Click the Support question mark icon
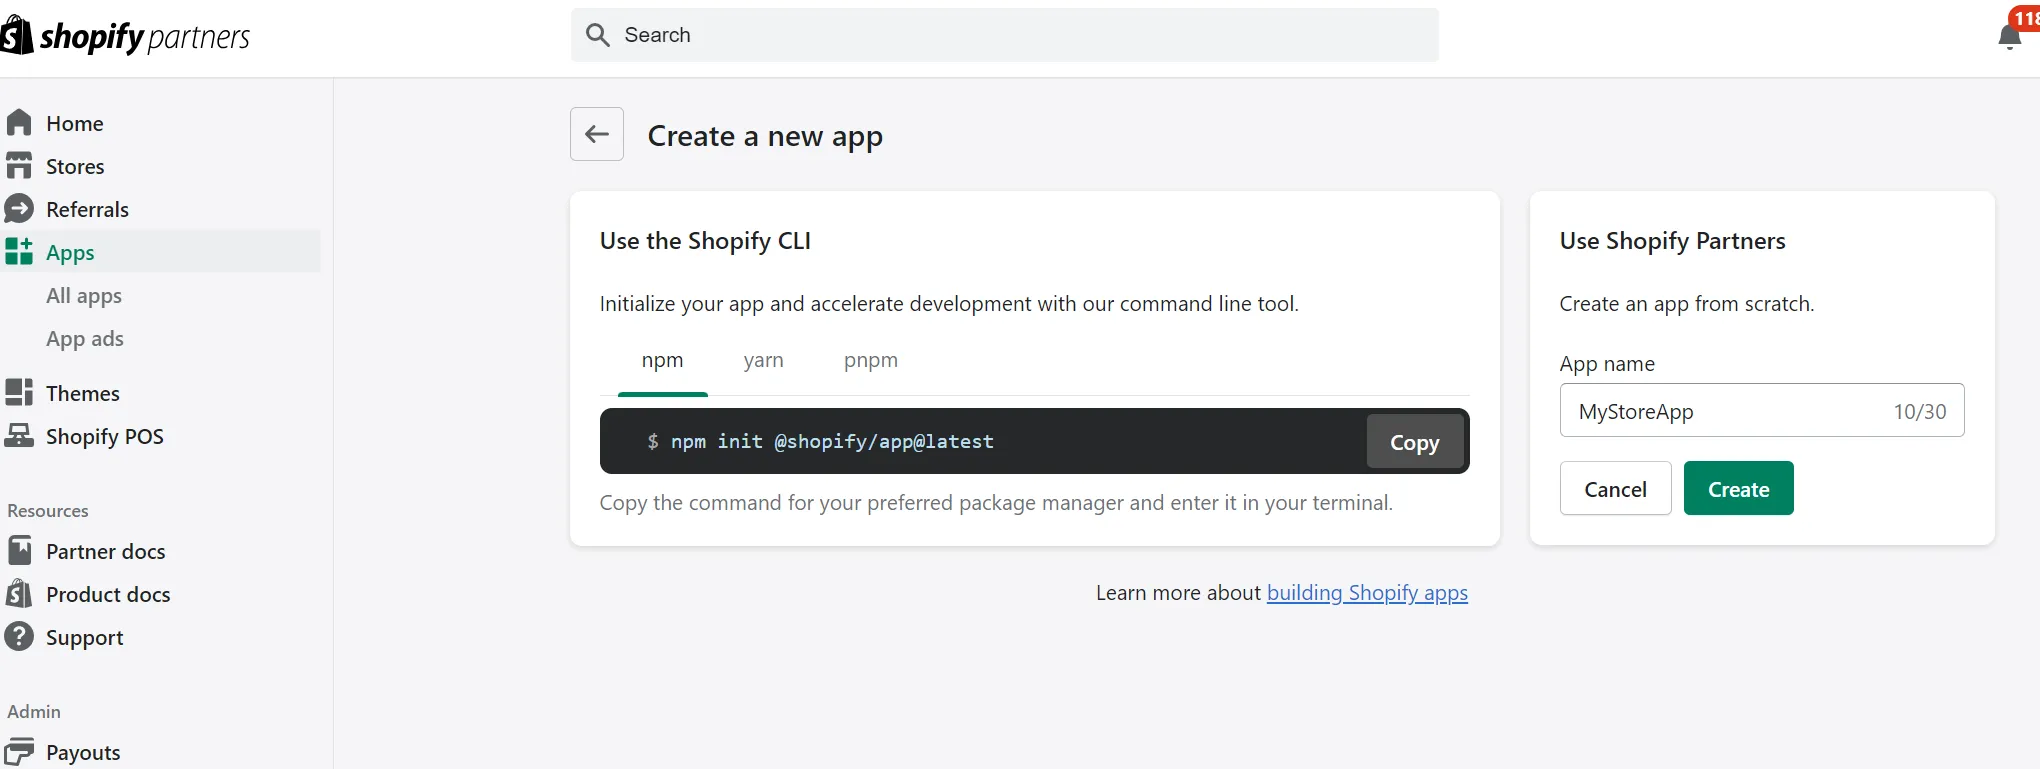This screenshot has width=2040, height=769. click(x=19, y=637)
